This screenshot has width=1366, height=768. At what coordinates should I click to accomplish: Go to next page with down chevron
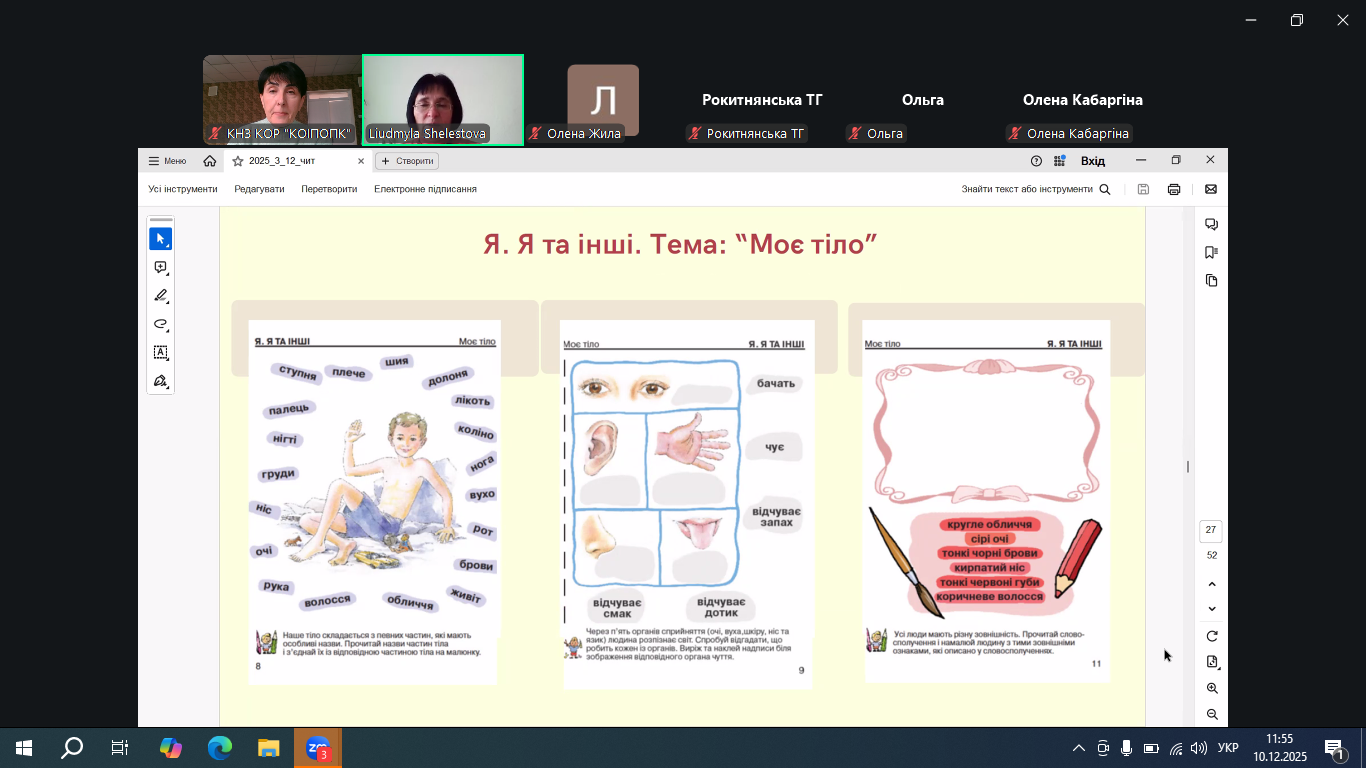coord(1212,609)
